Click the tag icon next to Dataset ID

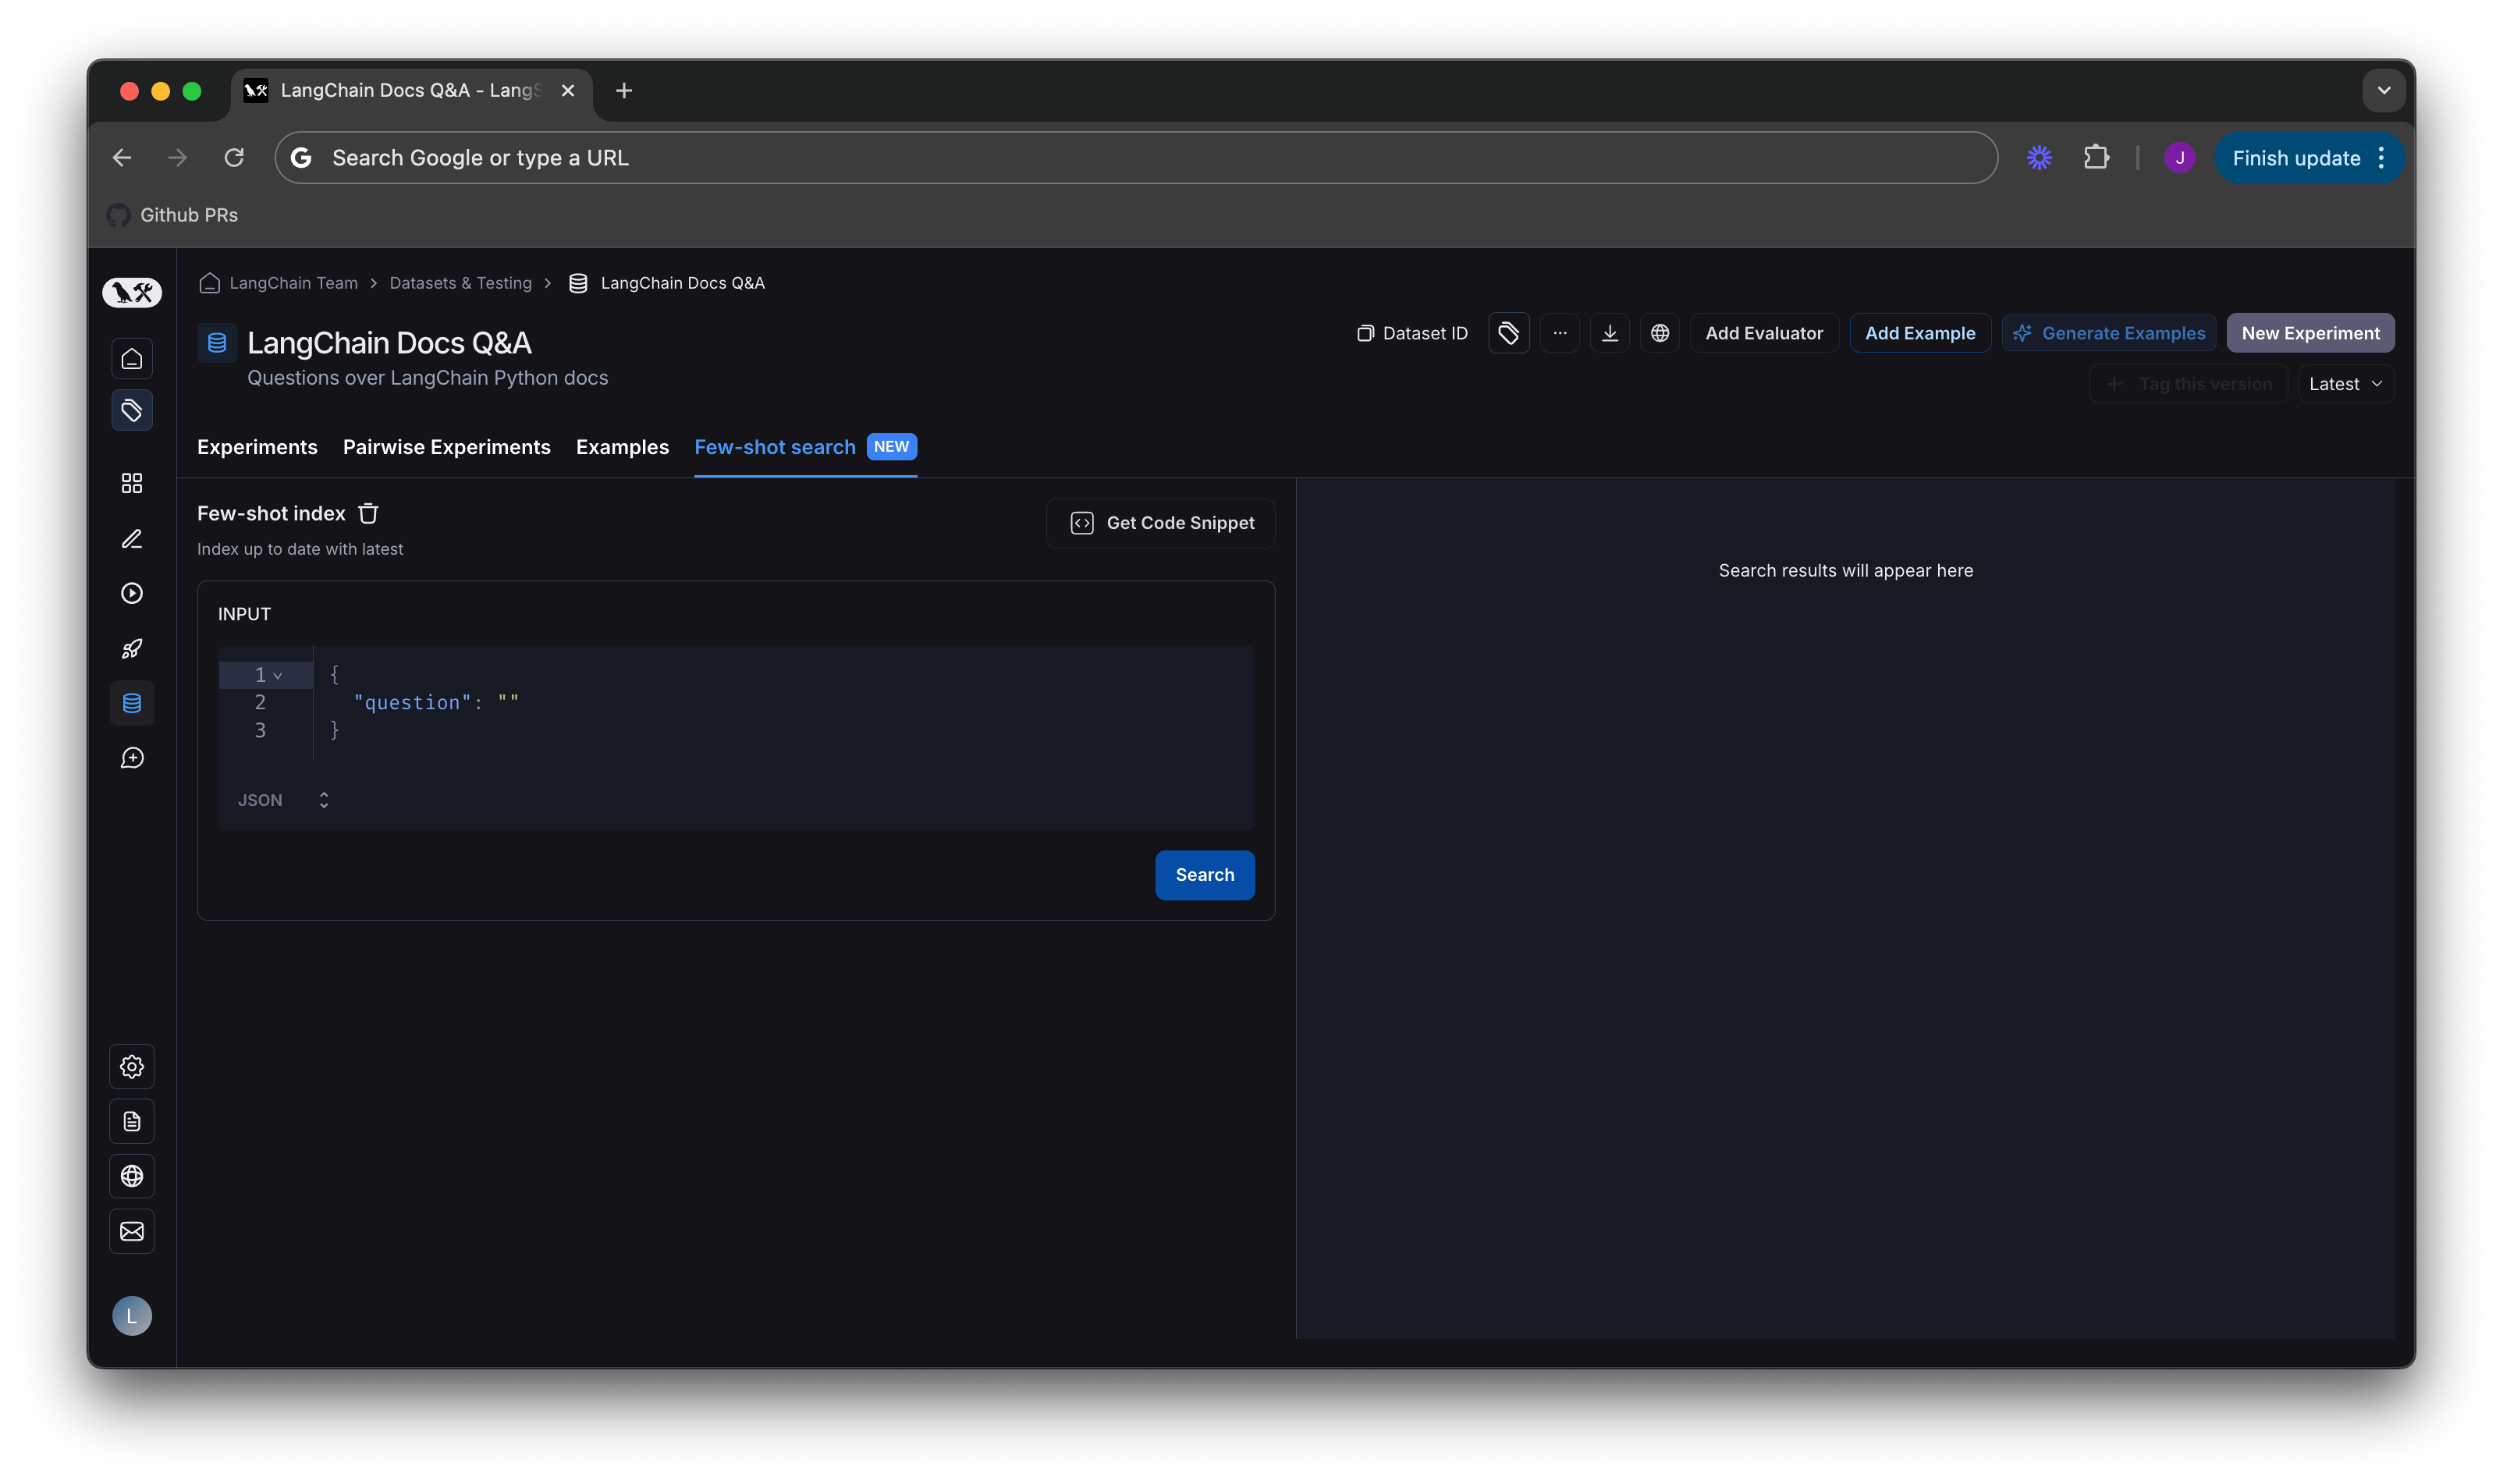coord(1509,333)
